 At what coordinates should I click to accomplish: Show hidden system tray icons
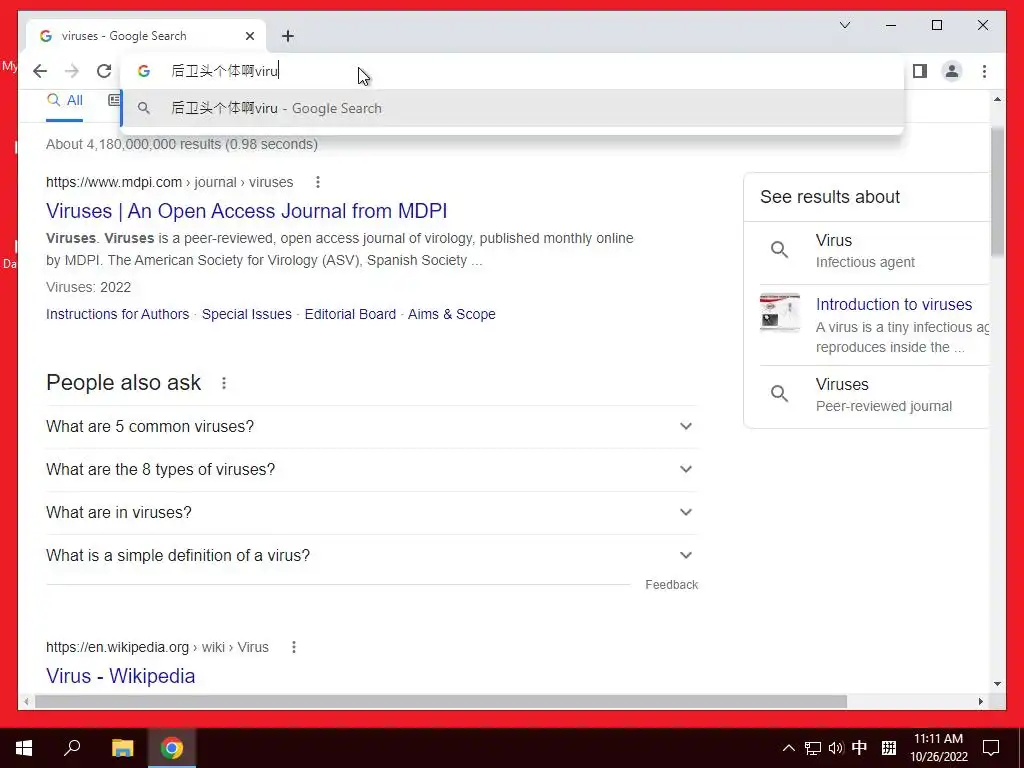[x=789, y=748]
